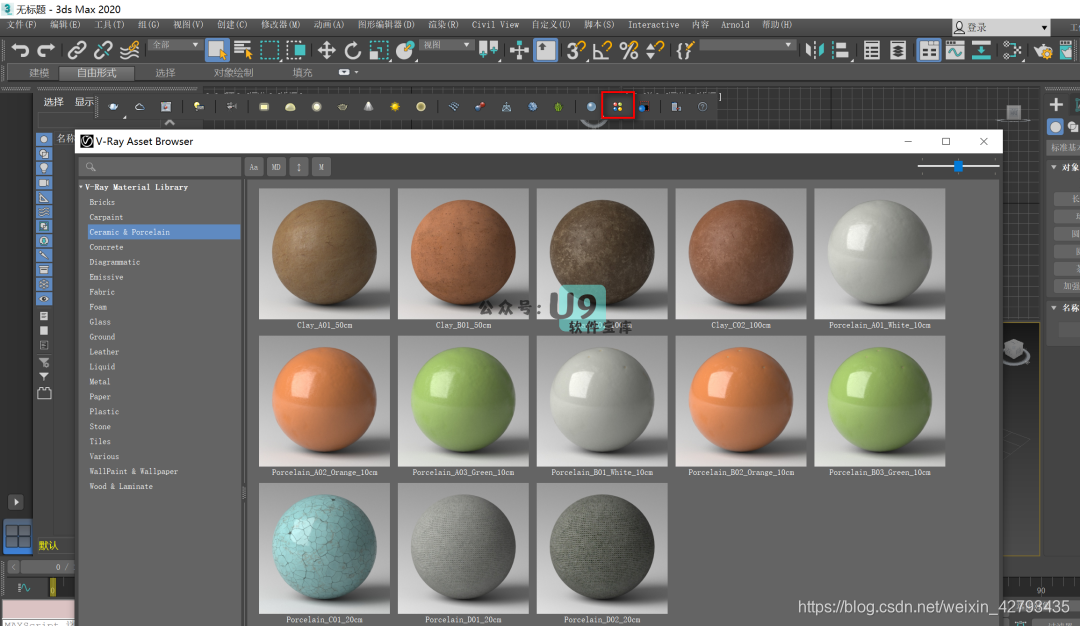This screenshot has width=1080, height=626.
Task: Click the Aa button in Asset Browser
Action: pos(253,167)
